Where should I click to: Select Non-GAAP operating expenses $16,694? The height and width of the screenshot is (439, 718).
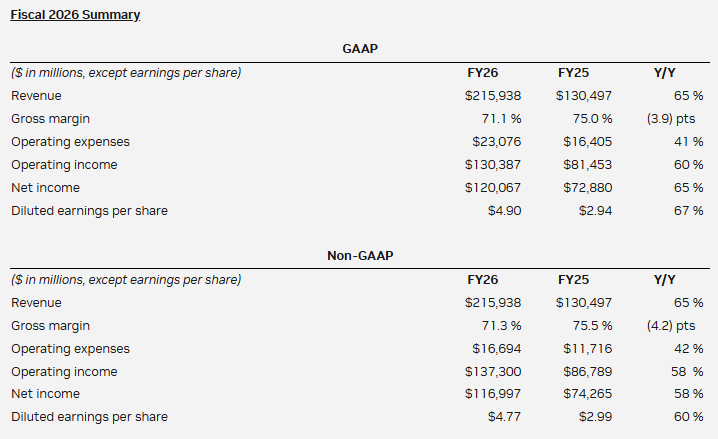[497, 348]
